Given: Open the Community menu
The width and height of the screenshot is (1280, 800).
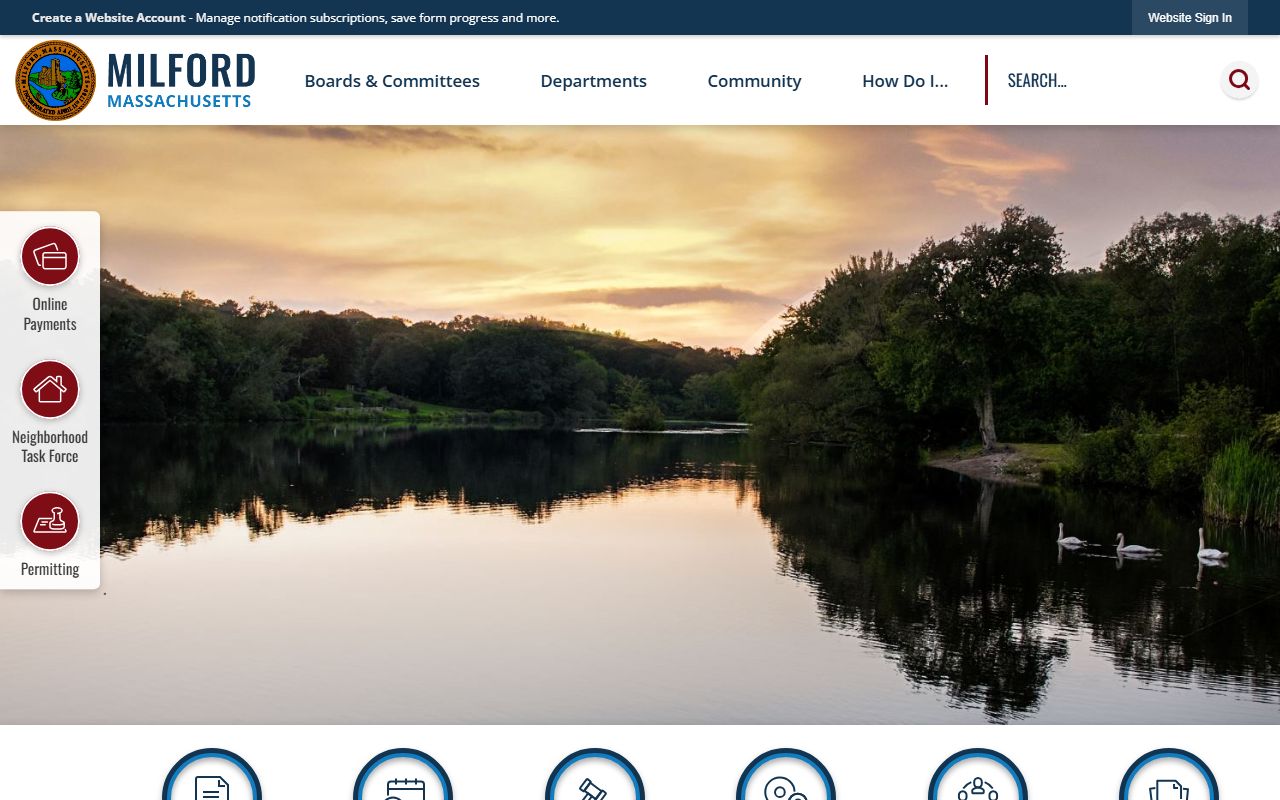Looking at the screenshot, I should [754, 81].
